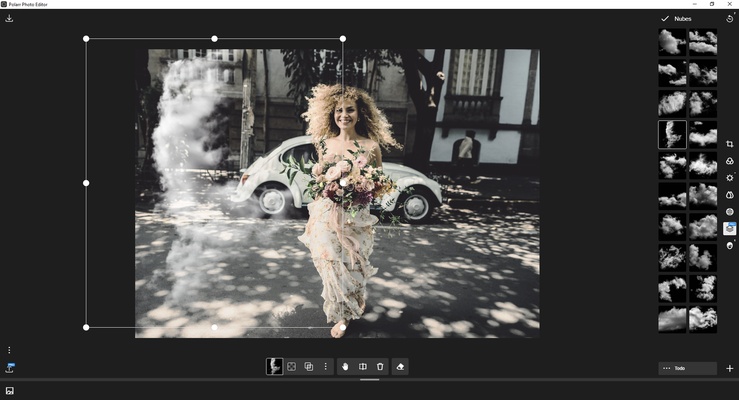Click the bottom-right handle of overlay bounding box
This screenshot has height=400, width=739.
click(x=343, y=327)
